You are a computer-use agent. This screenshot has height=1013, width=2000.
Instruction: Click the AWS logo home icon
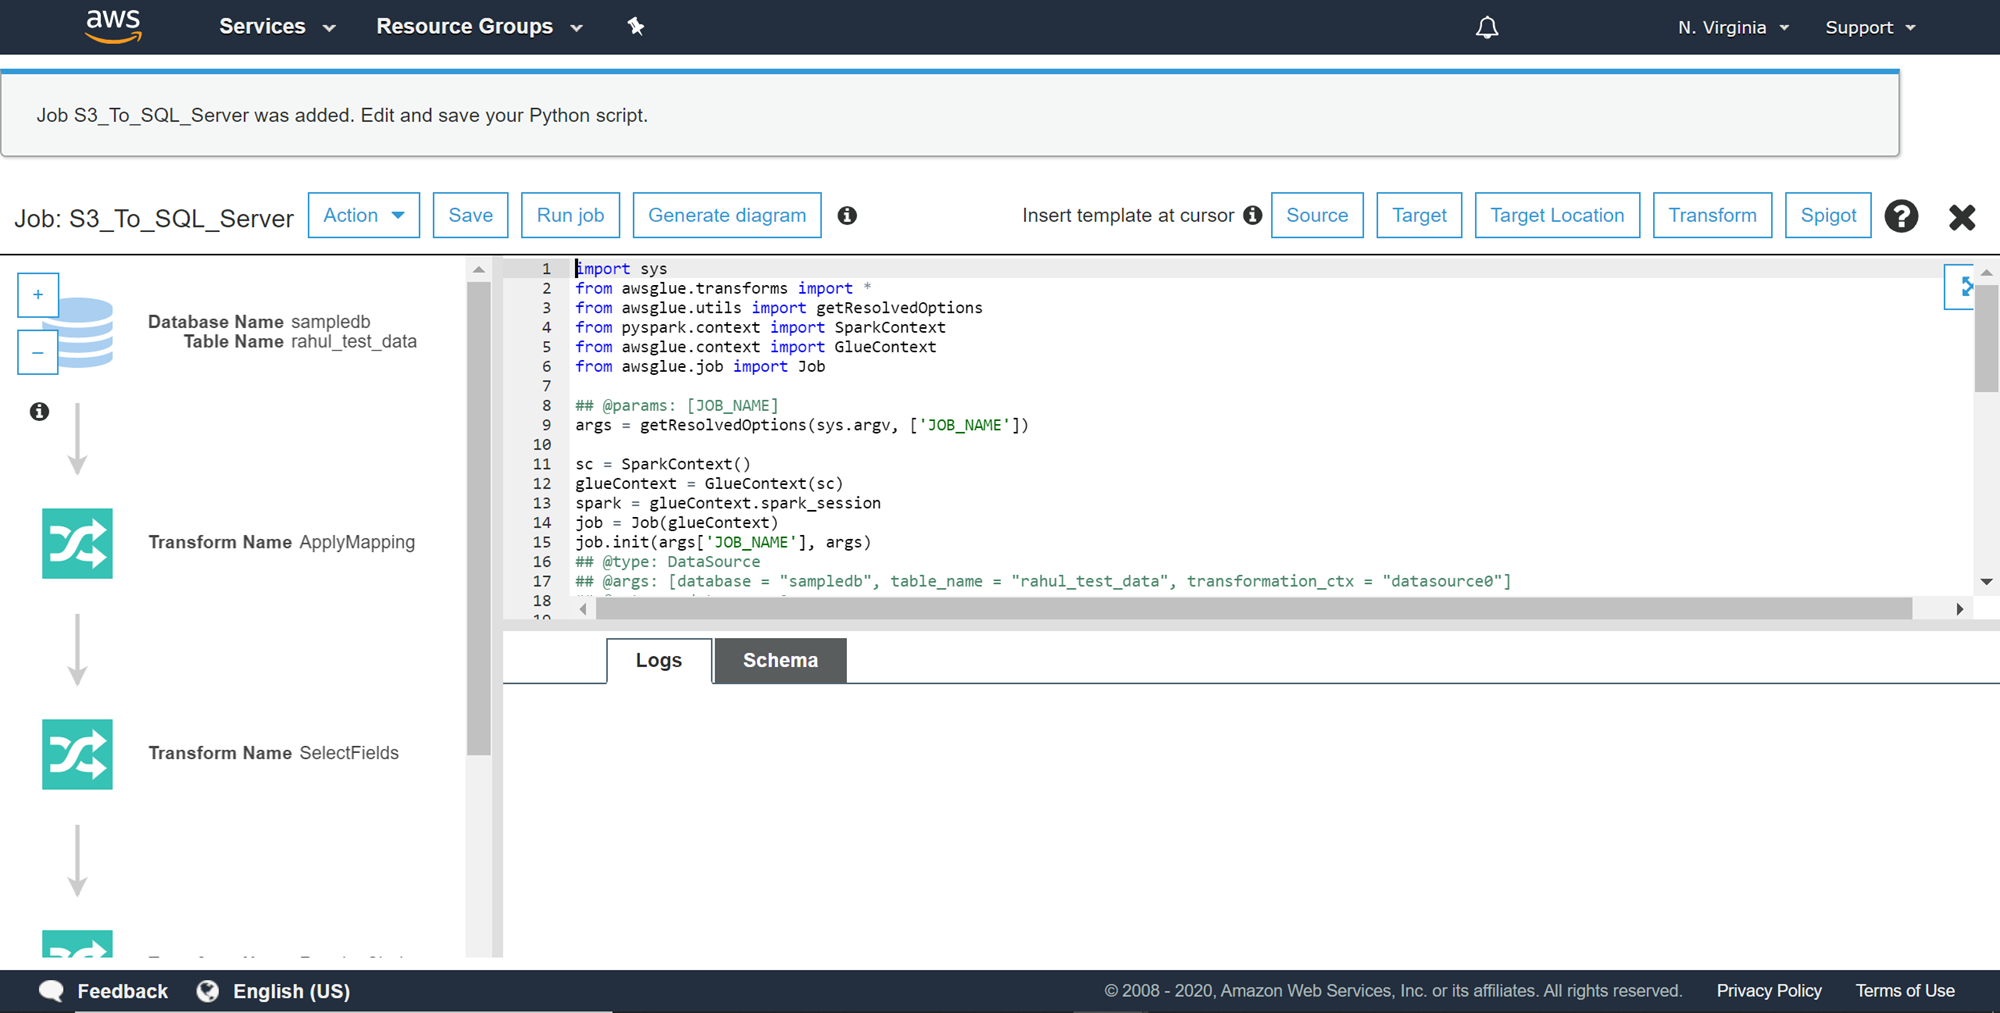[x=113, y=26]
